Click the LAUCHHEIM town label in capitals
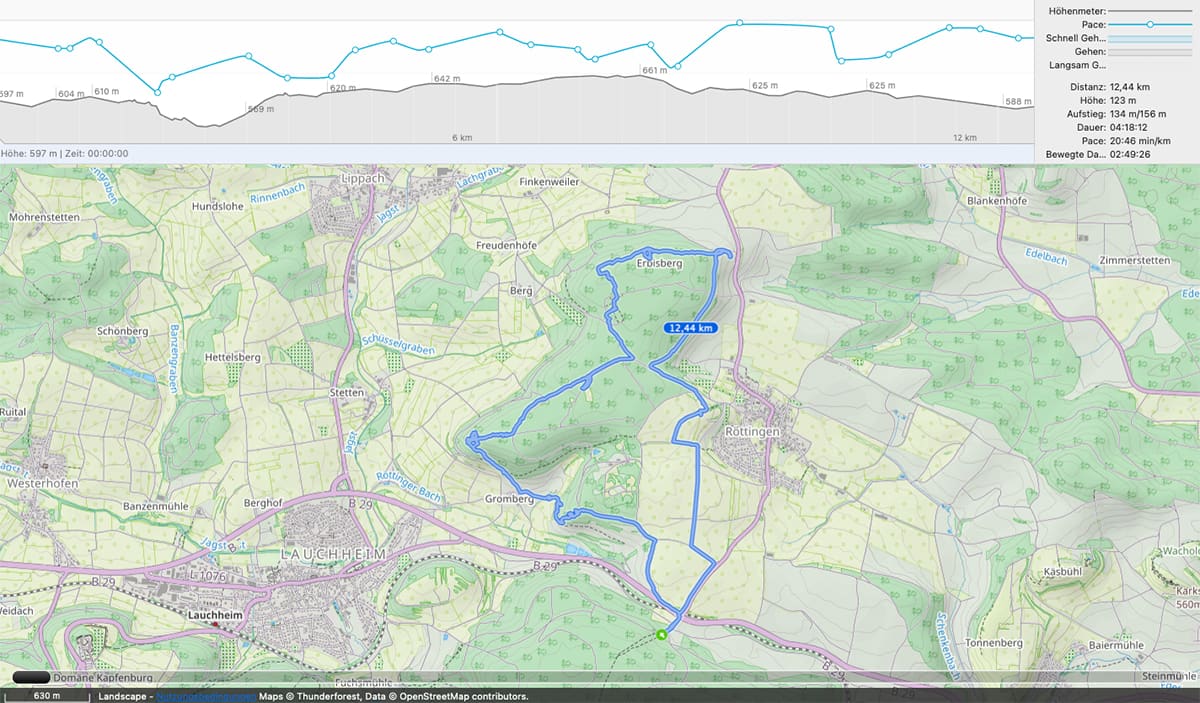 (x=334, y=553)
